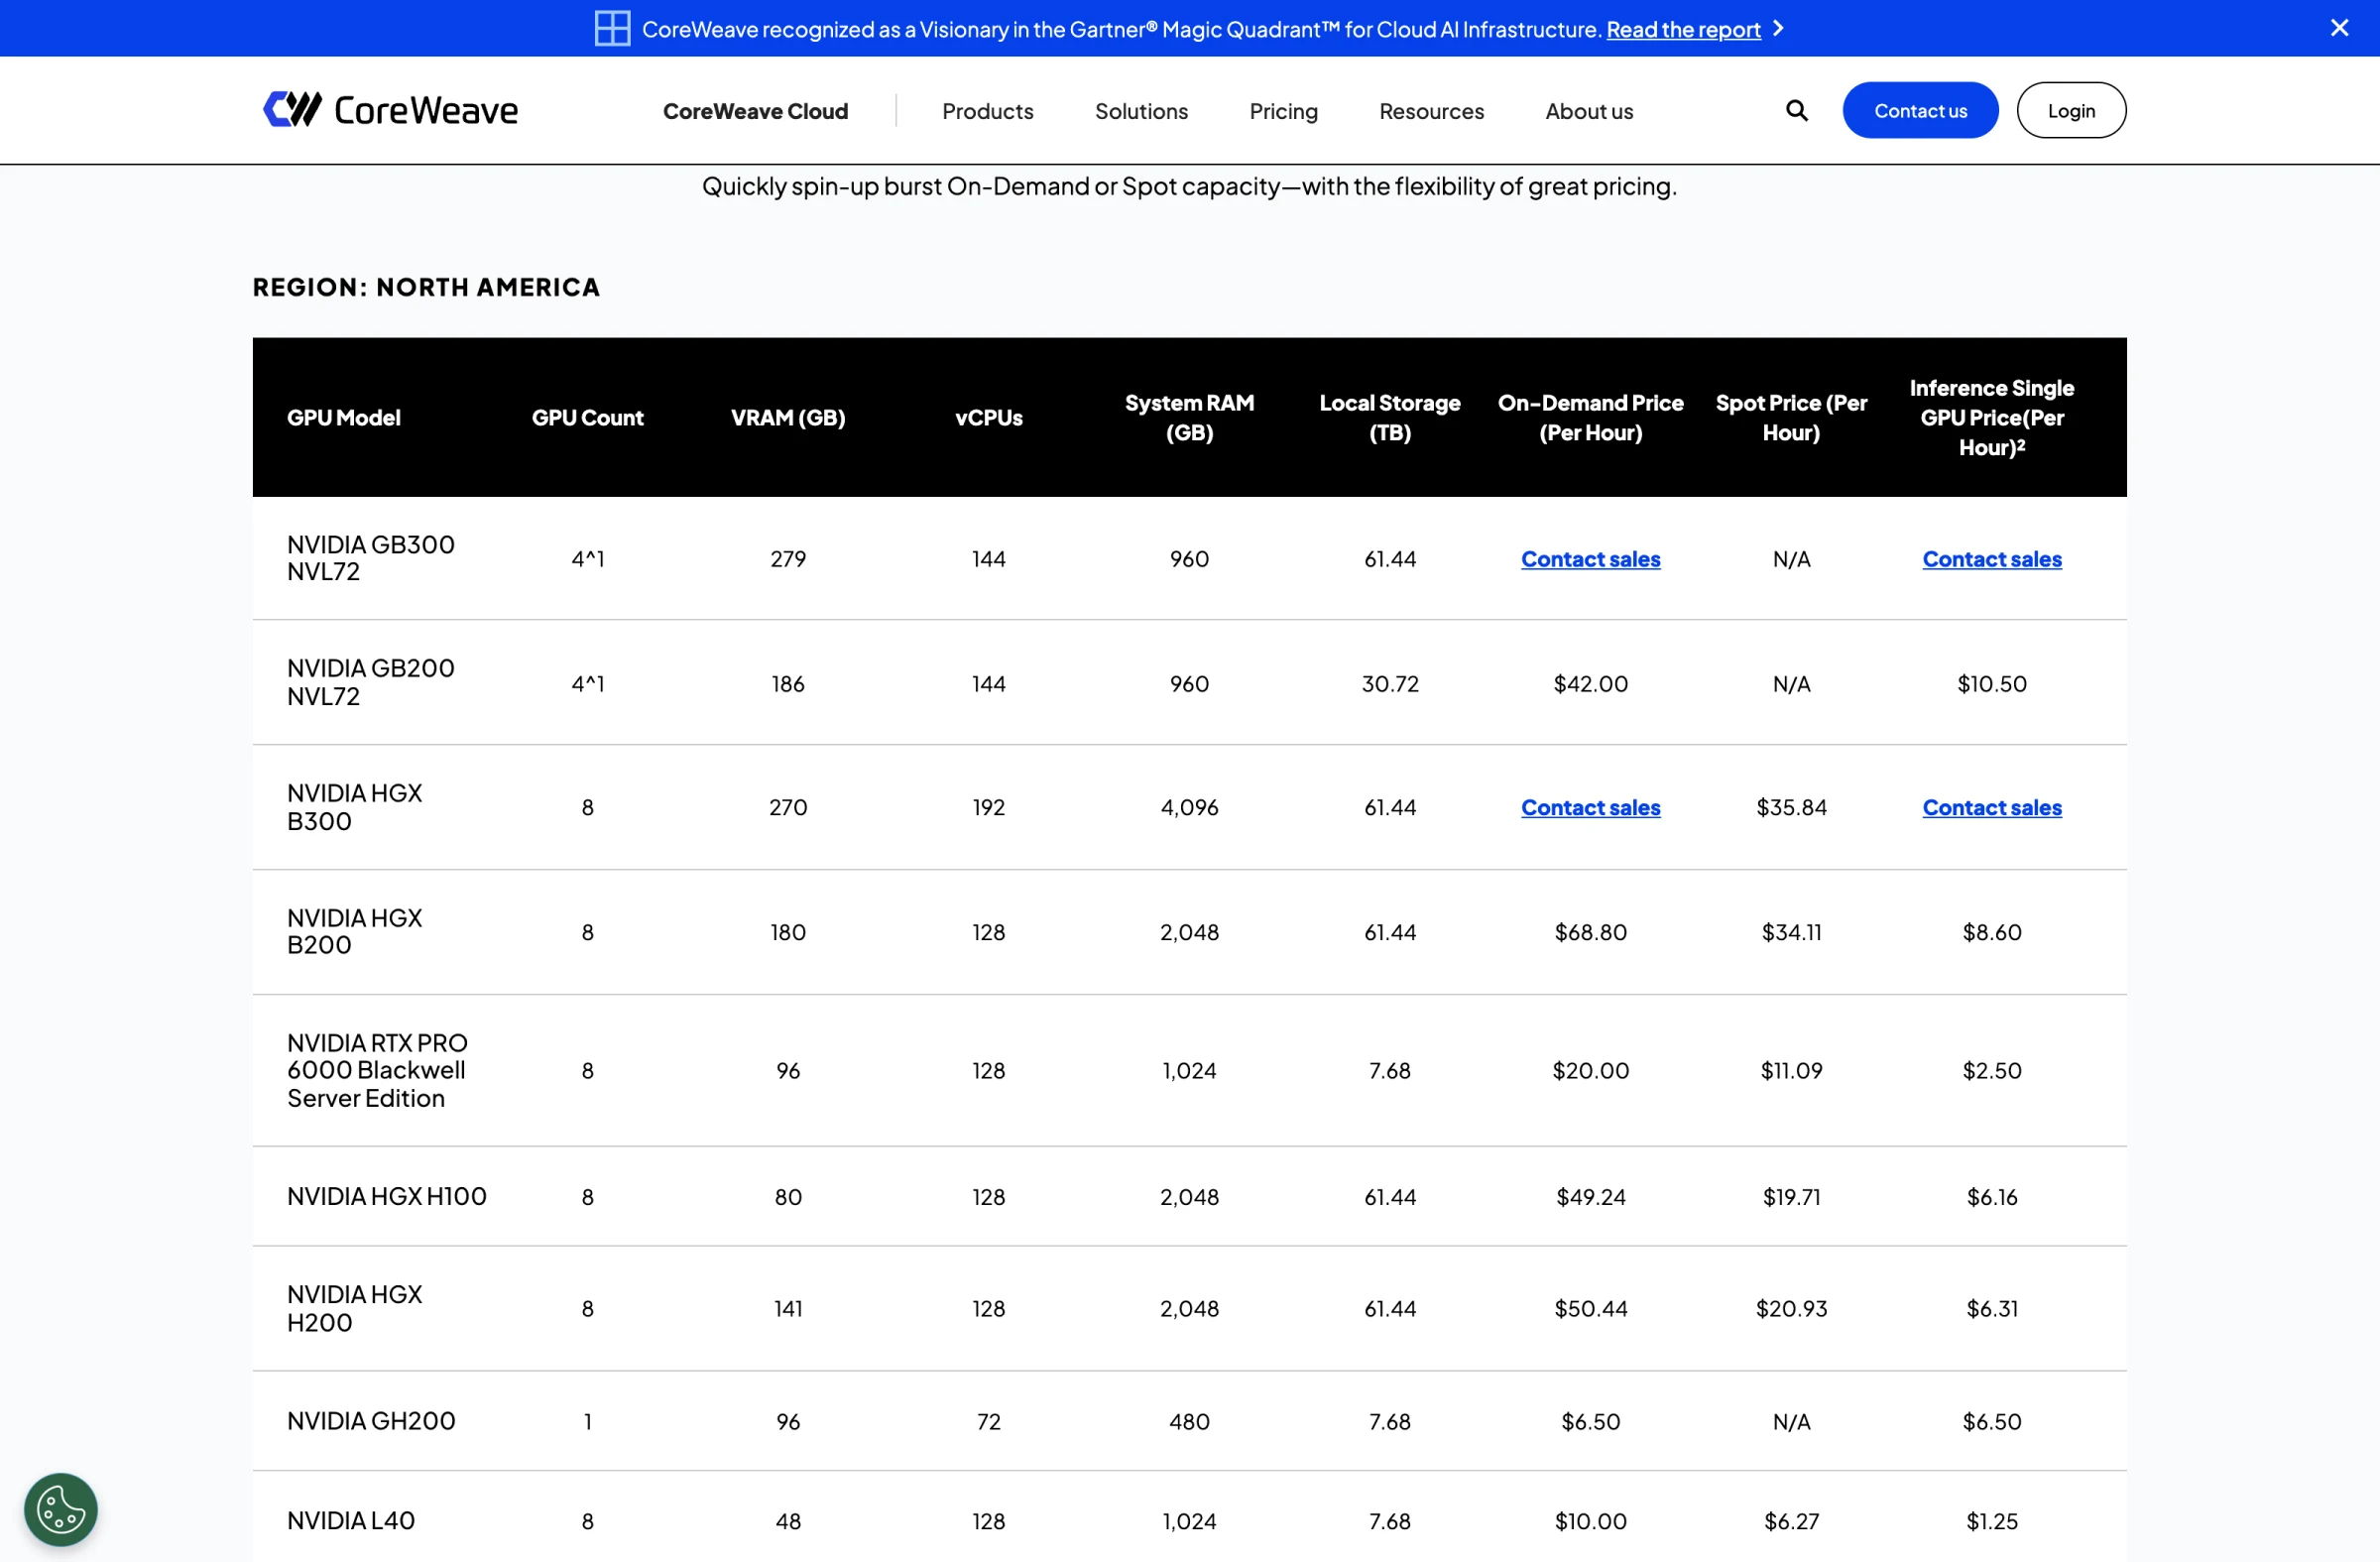Select the NVIDIA GB300 NVL72 model name
The image size is (2380, 1562).
click(x=370, y=558)
